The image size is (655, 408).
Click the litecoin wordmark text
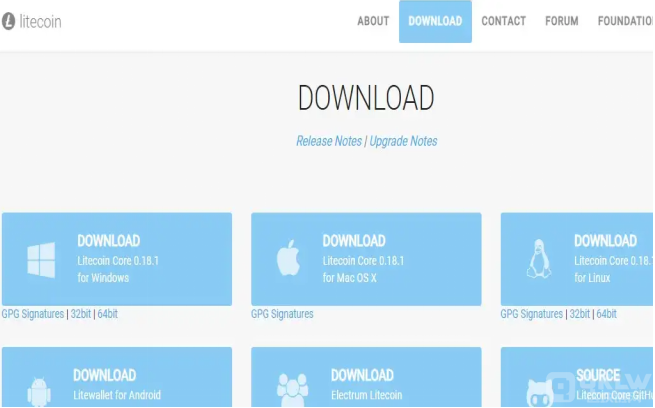point(41,21)
